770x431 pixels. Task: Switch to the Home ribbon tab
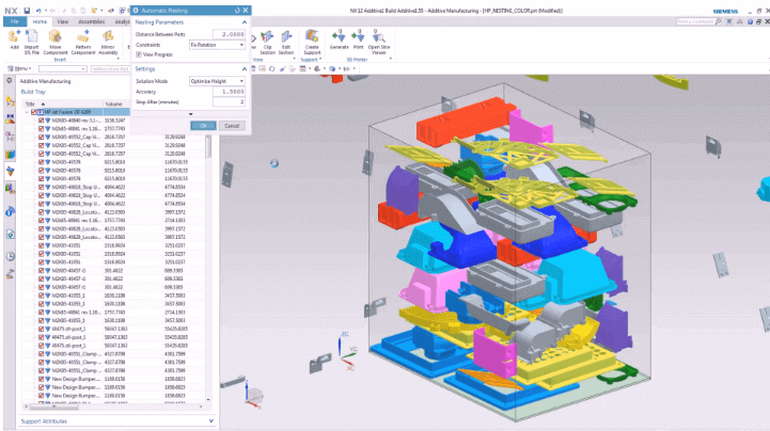tap(39, 22)
